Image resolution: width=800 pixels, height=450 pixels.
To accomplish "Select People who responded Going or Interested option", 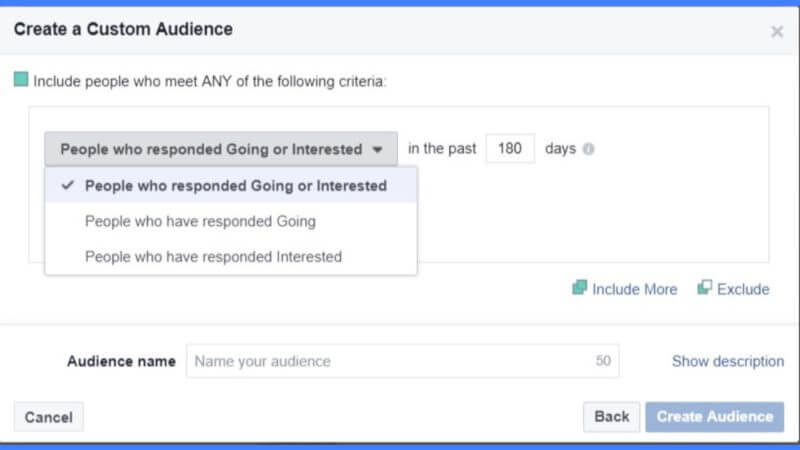I will point(231,186).
